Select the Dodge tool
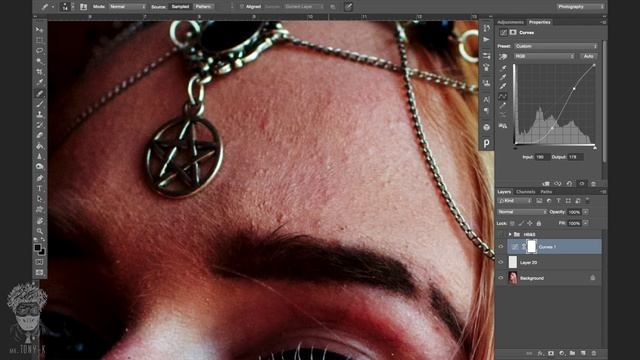This screenshot has width=640, height=360. [39, 167]
